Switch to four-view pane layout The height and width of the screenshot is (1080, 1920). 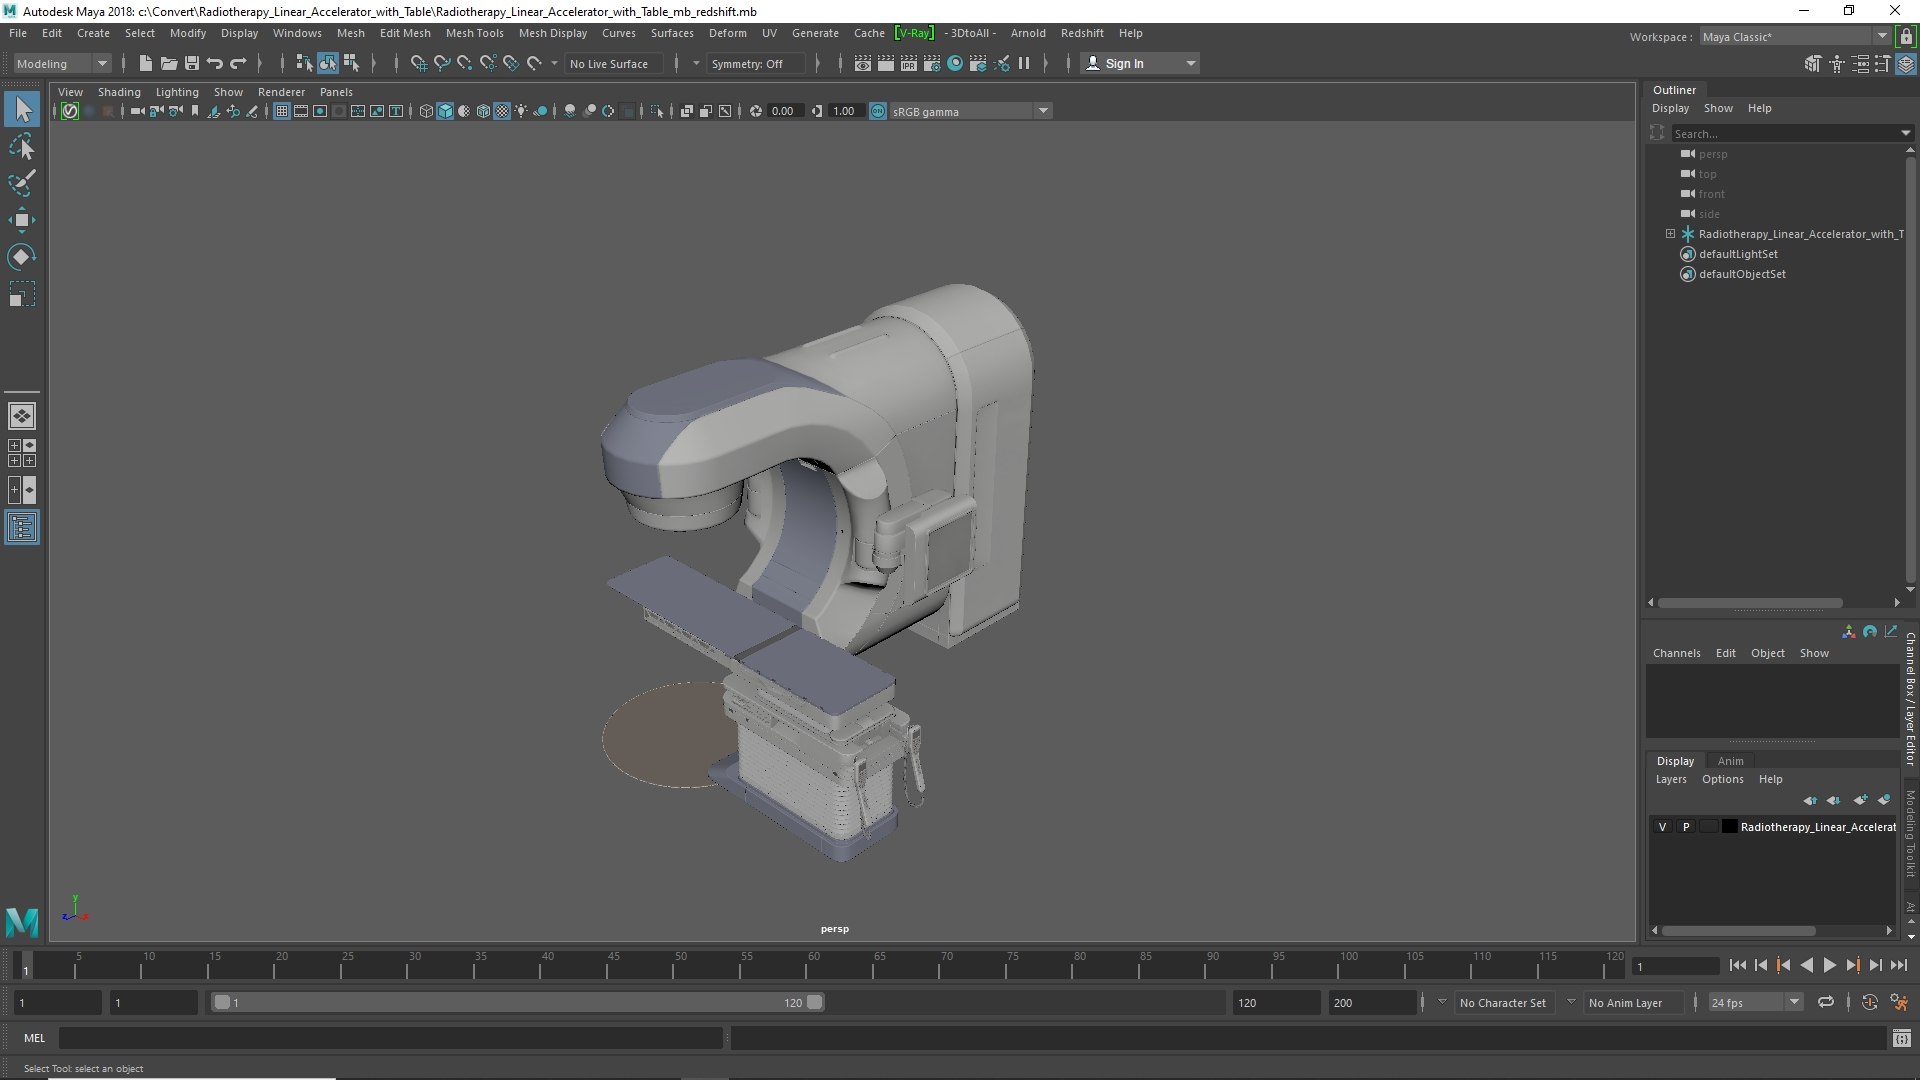coord(22,453)
